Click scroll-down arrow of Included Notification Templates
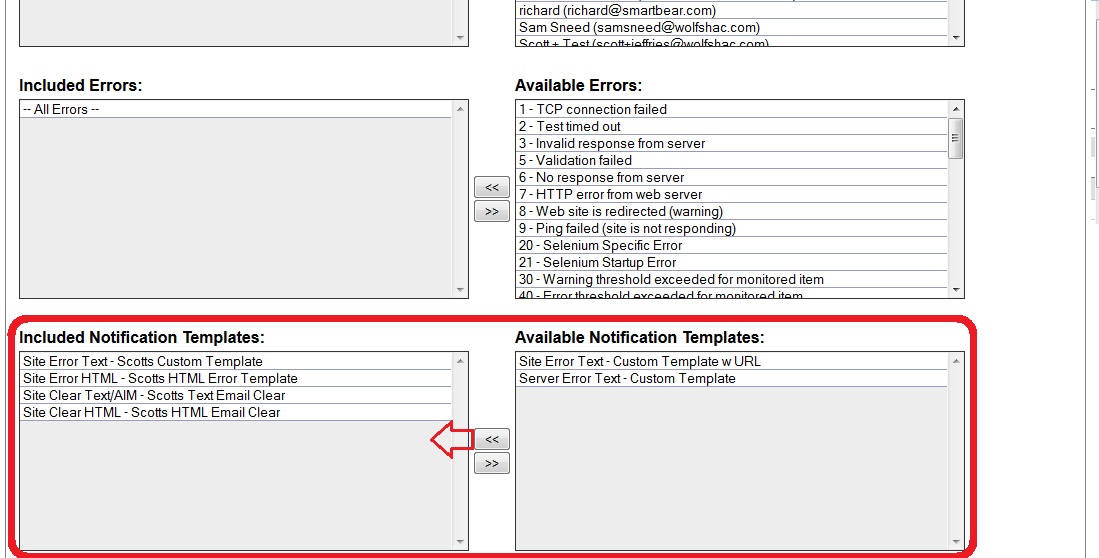The height and width of the screenshot is (558, 1099). coord(460,542)
